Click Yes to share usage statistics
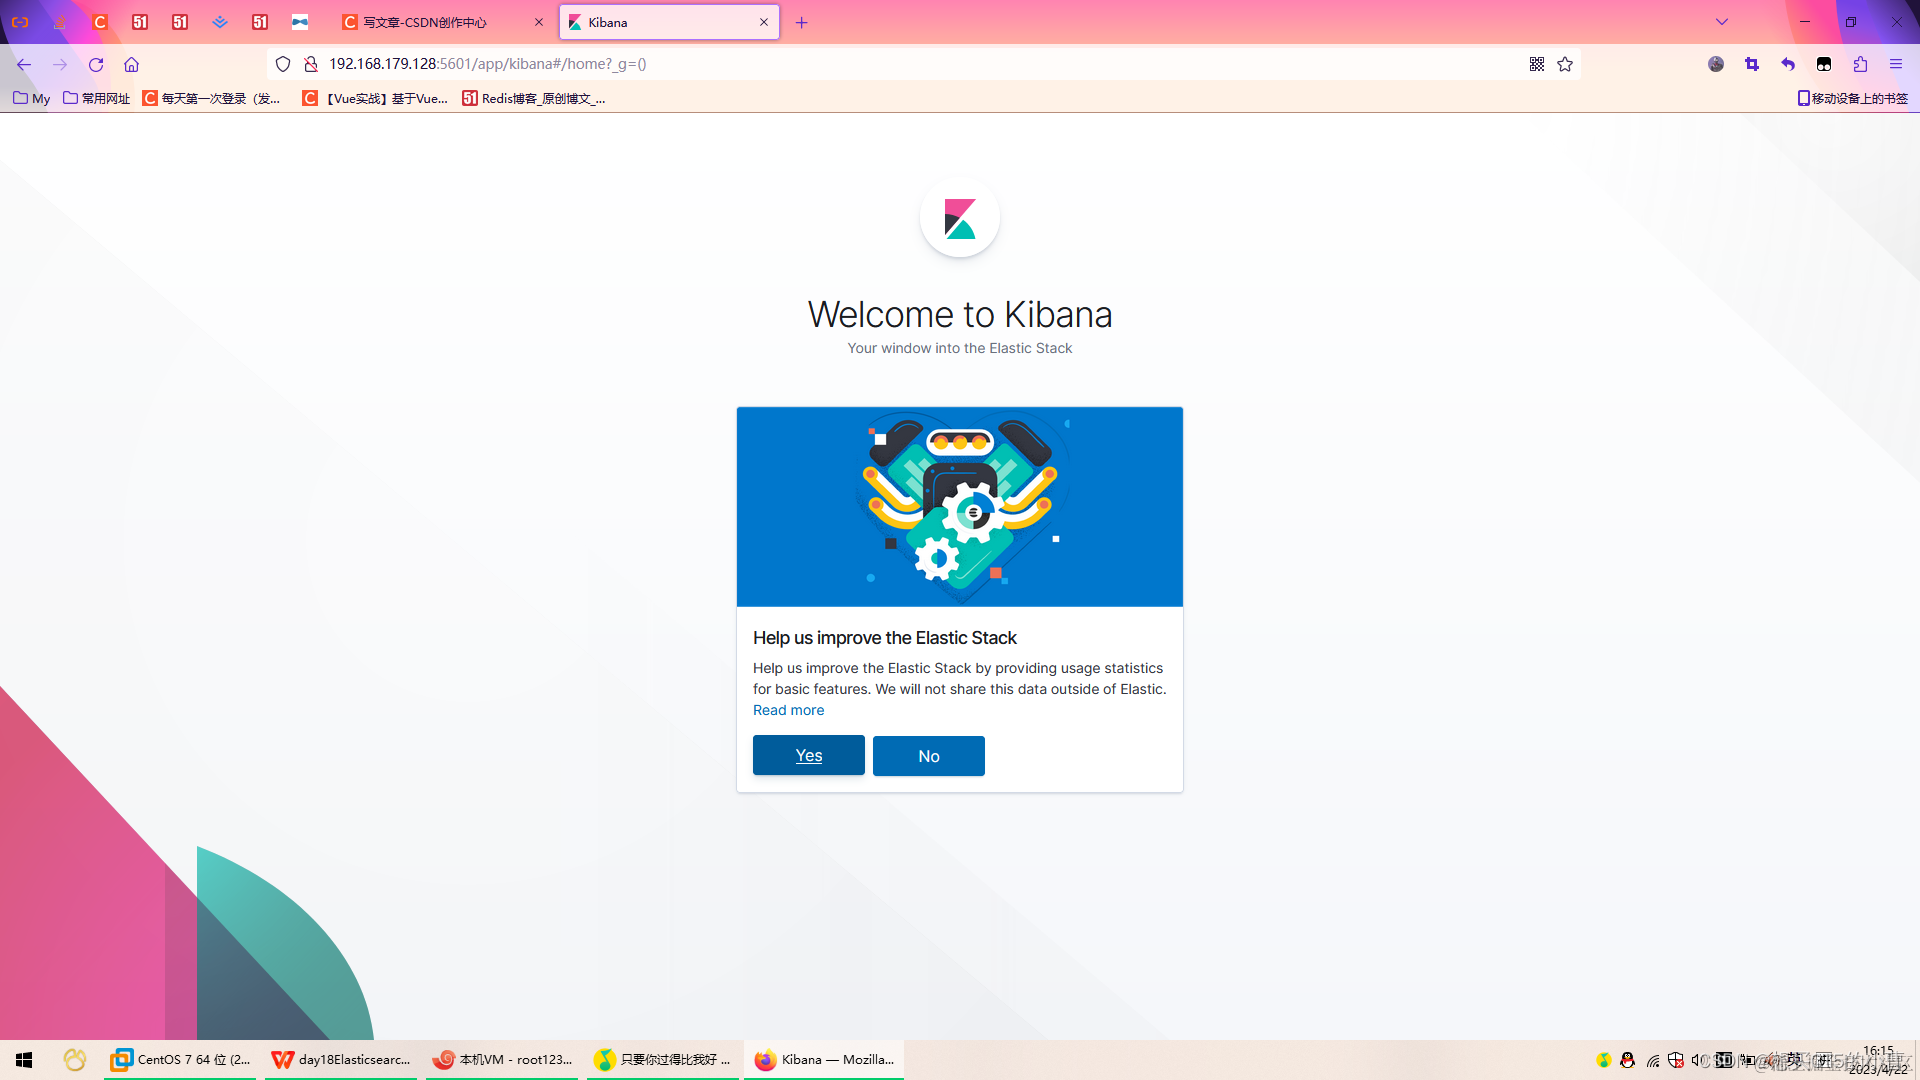This screenshot has height=1080, width=1920. pos(808,755)
